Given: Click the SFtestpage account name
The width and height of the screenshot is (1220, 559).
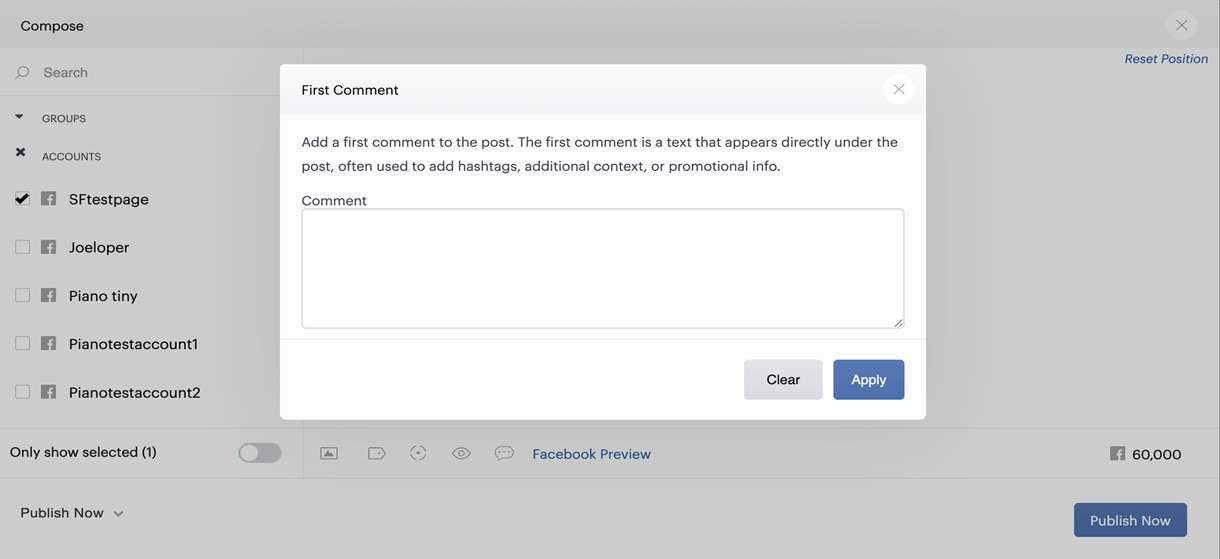Looking at the screenshot, I should click(x=109, y=199).
